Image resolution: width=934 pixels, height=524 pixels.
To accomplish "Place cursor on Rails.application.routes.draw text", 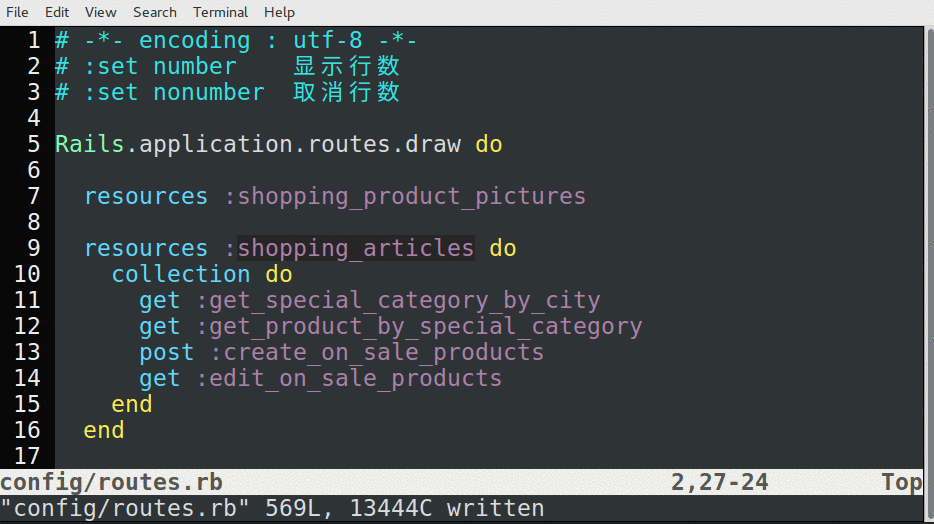I will pyautogui.click(x=258, y=144).
